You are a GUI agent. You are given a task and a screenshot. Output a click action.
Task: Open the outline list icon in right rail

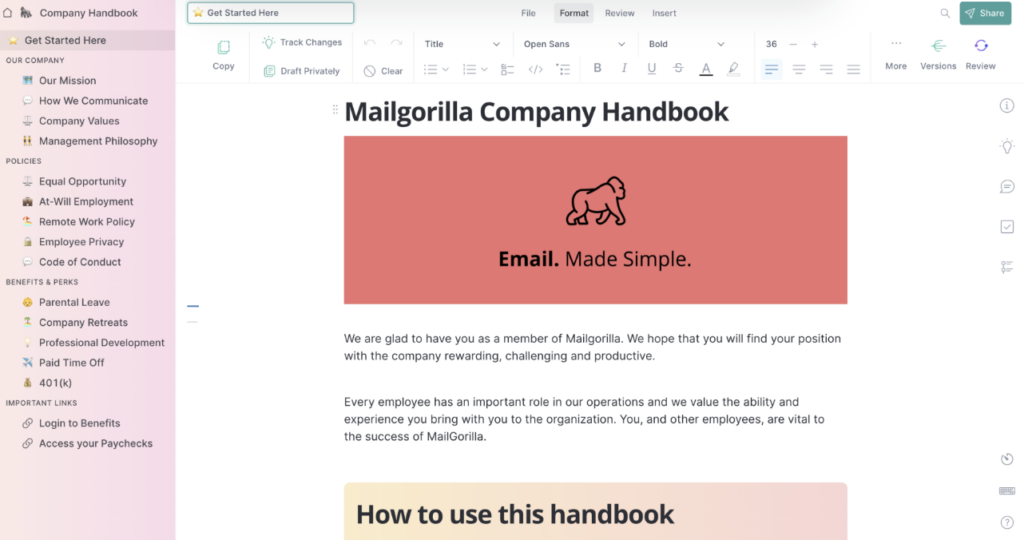pyautogui.click(x=1007, y=267)
